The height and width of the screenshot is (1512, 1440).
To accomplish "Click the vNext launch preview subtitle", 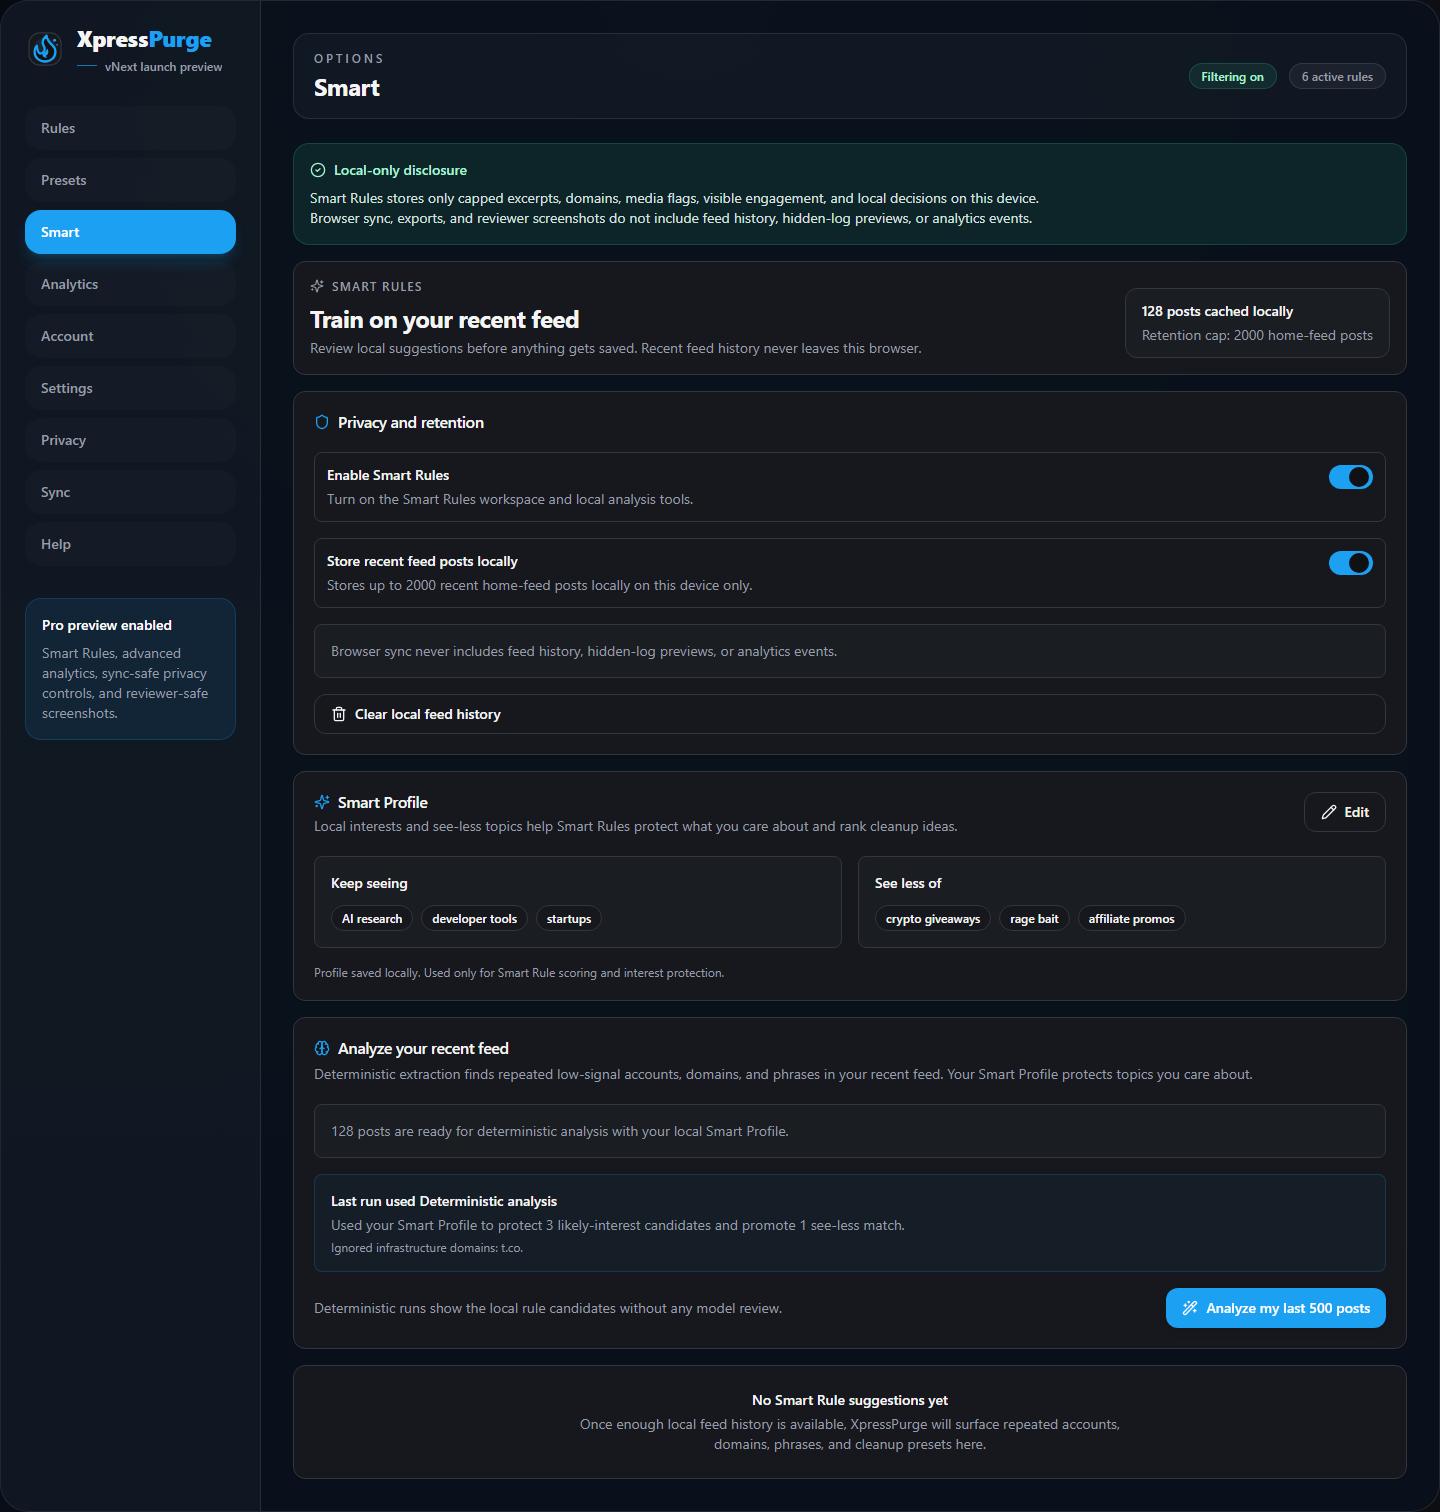I will (x=163, y=67).
